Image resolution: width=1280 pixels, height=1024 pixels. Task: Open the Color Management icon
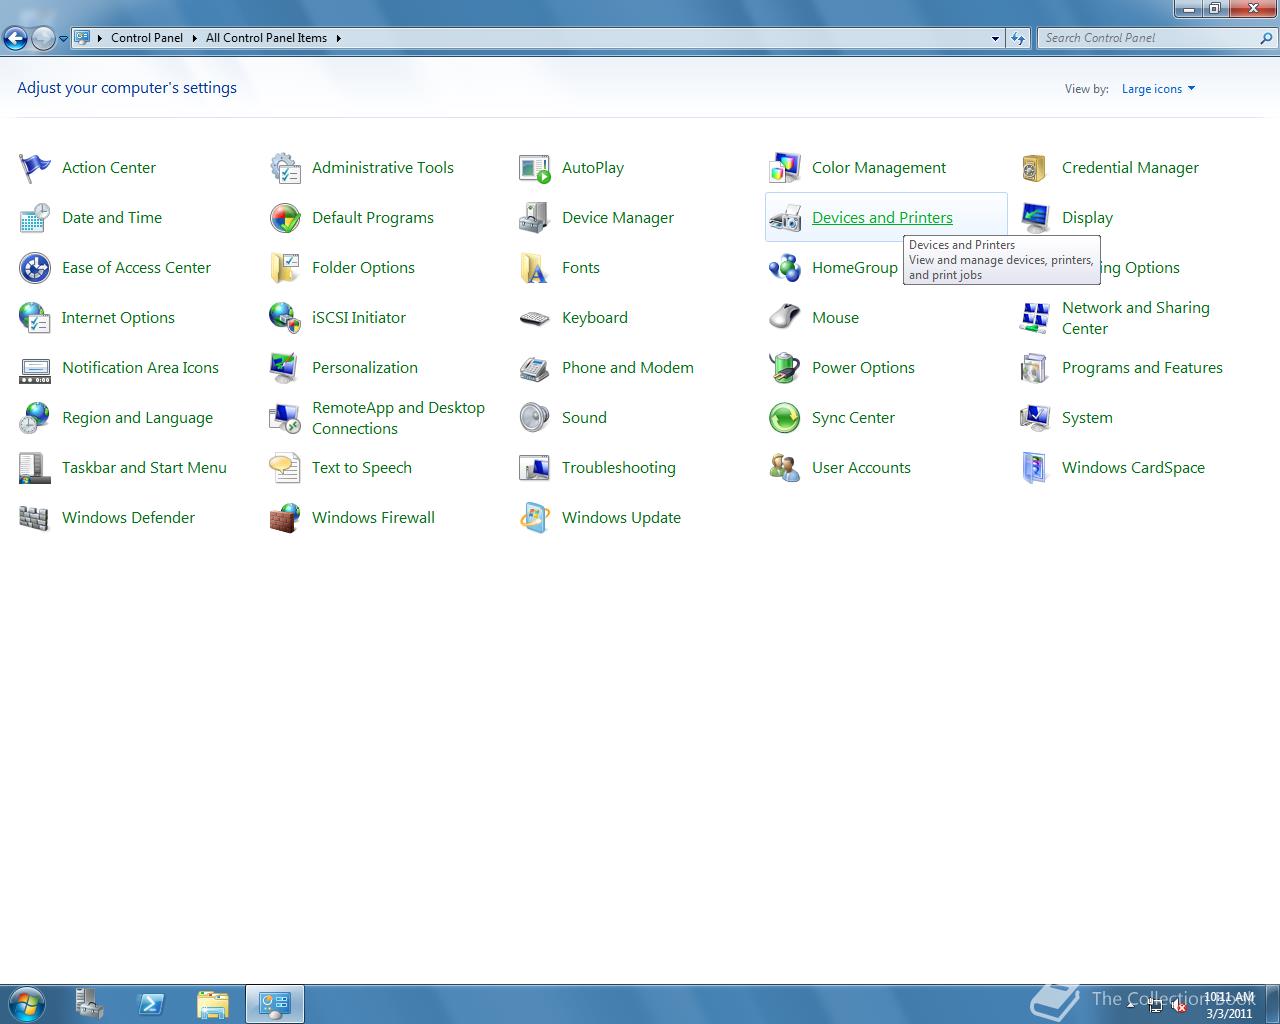pyautogui.click(x=785, y=168)
